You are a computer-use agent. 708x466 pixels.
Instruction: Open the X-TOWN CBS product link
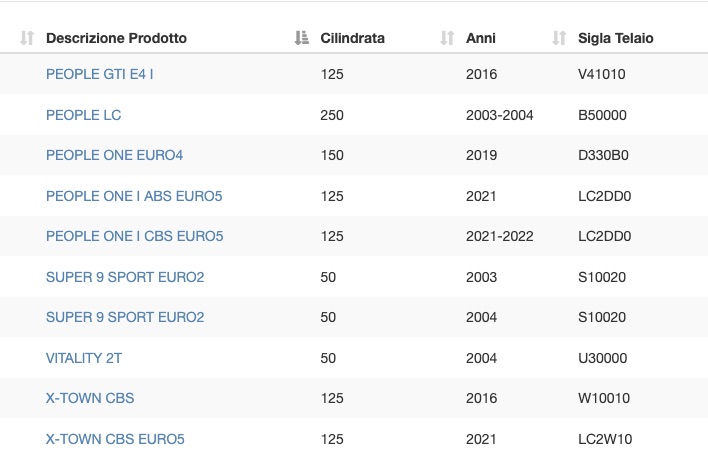[90, 398]
